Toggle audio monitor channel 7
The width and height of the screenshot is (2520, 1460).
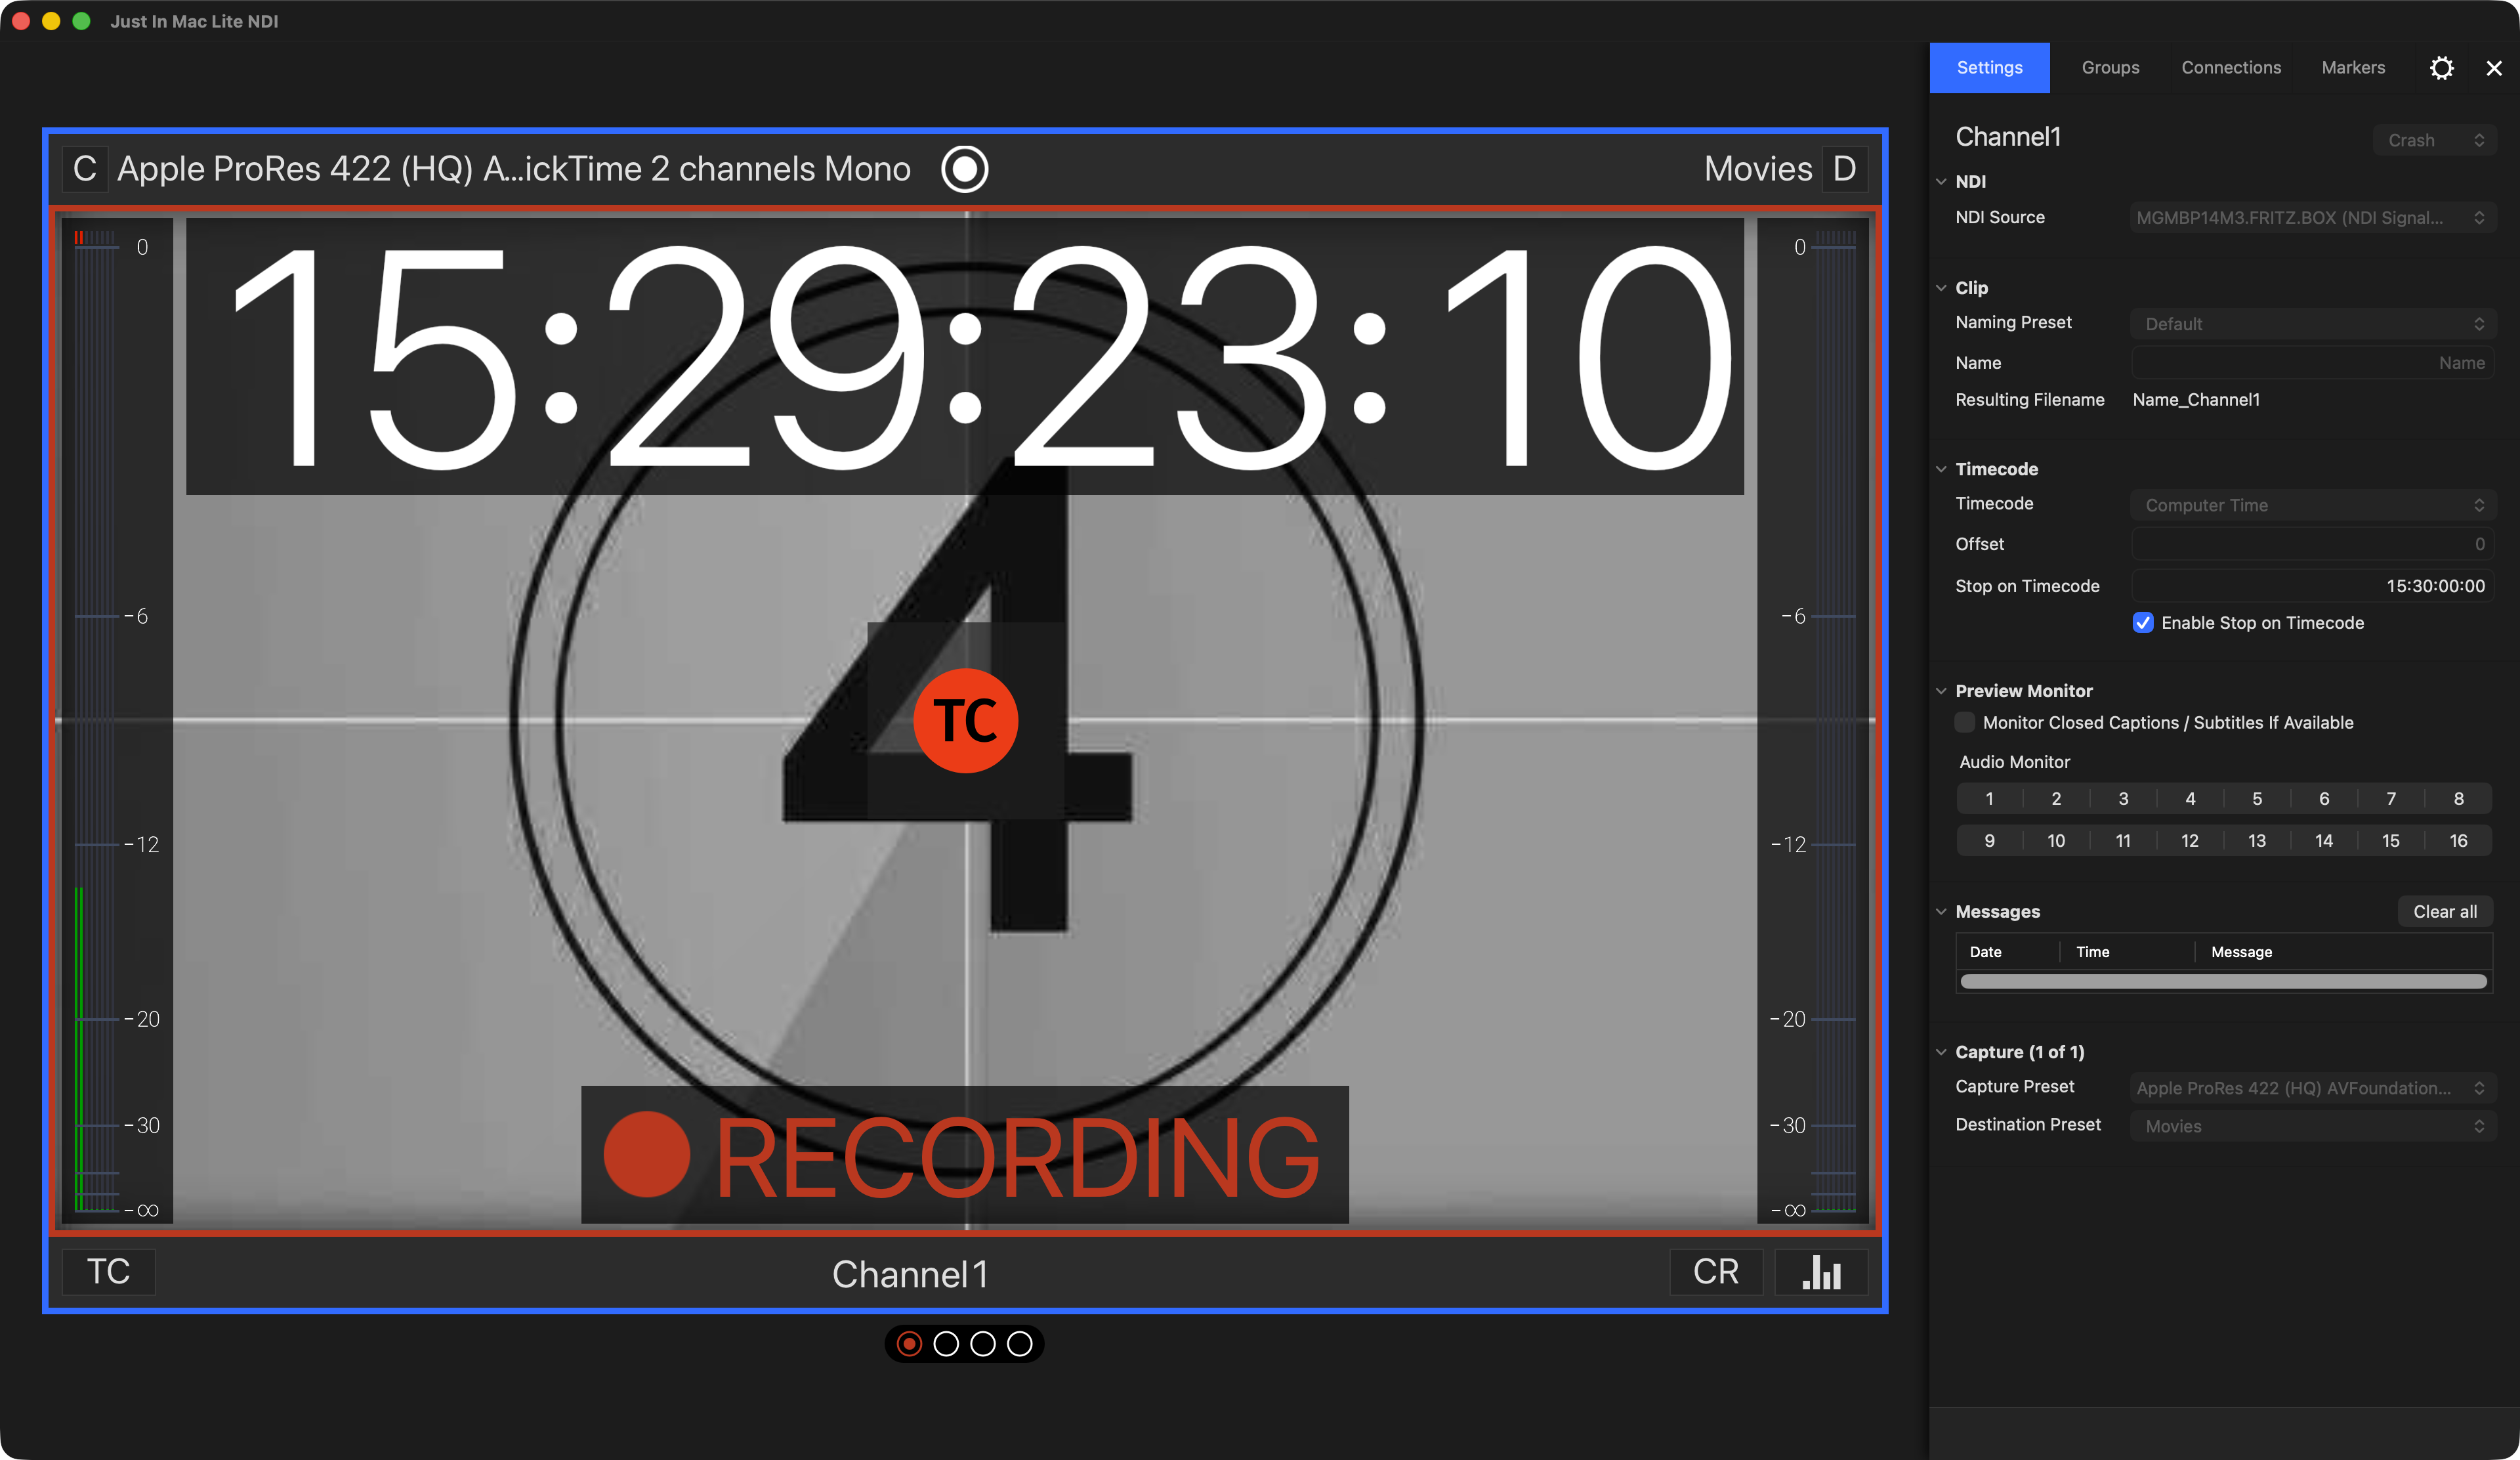(2391, 799)
